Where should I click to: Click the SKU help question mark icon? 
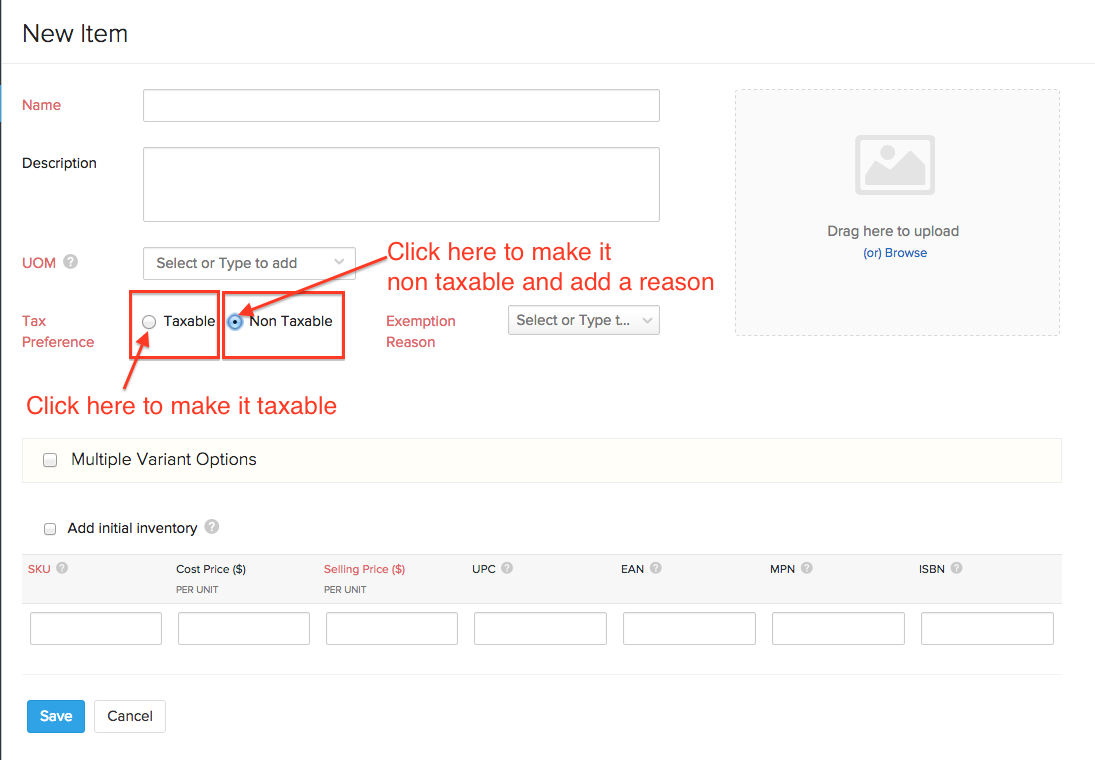coord(62,568)
